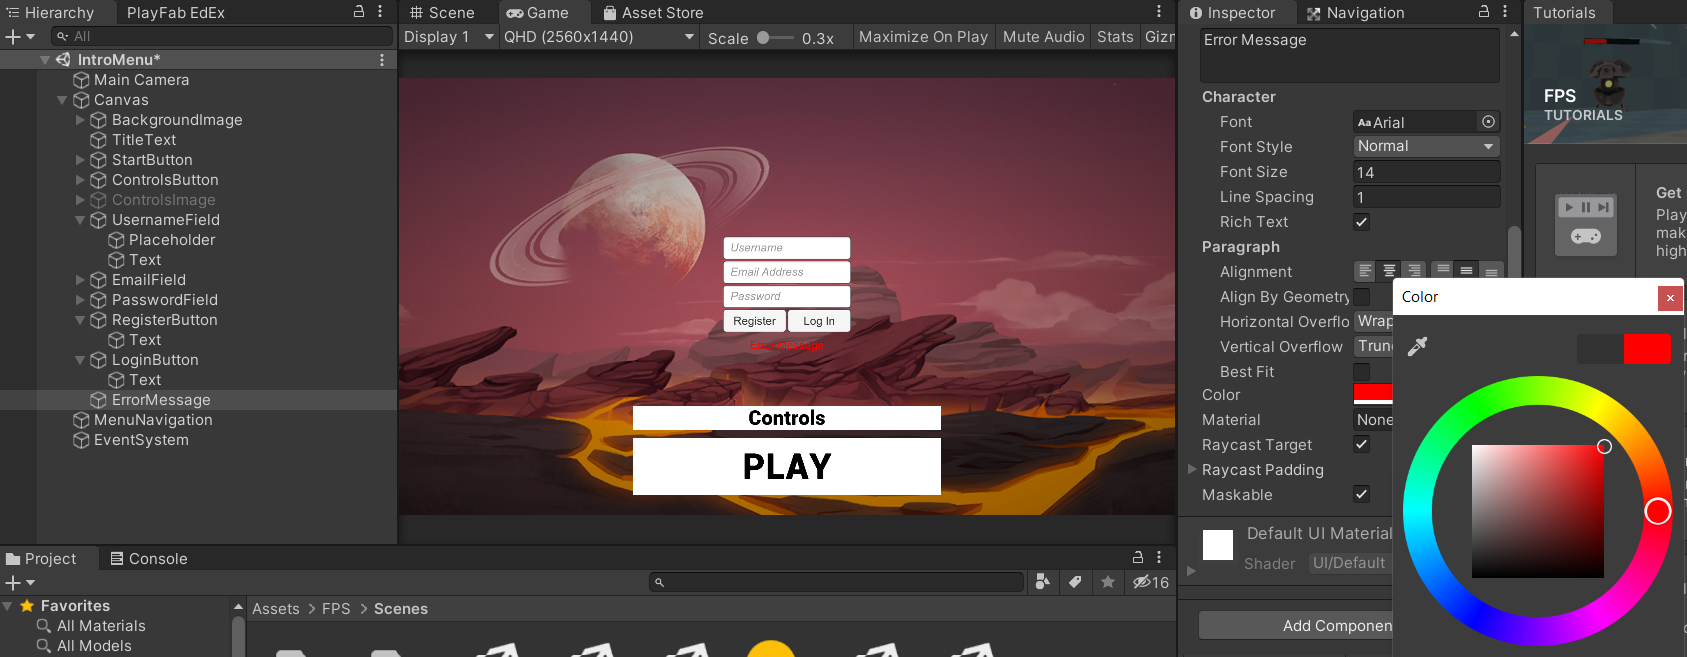Switch to the Asset Store tab
This screenshot has width=1687, height=657.
[x=653, y=13]
